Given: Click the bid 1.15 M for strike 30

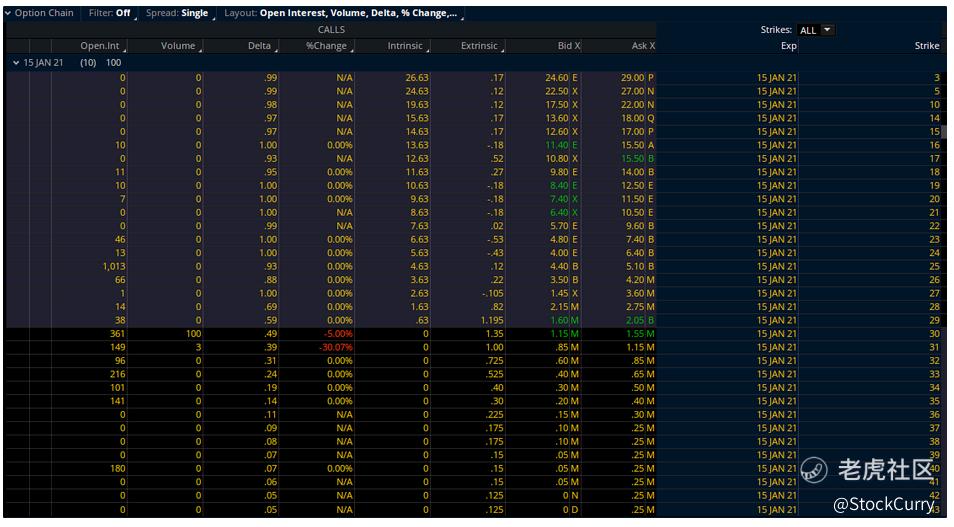Looking at the screenshot, I should [564, 333].
